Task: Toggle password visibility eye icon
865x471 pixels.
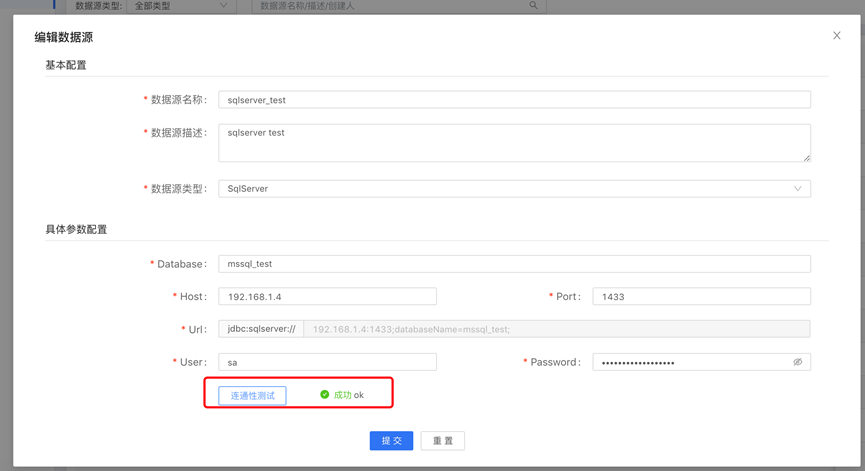Action: [797, 362]
